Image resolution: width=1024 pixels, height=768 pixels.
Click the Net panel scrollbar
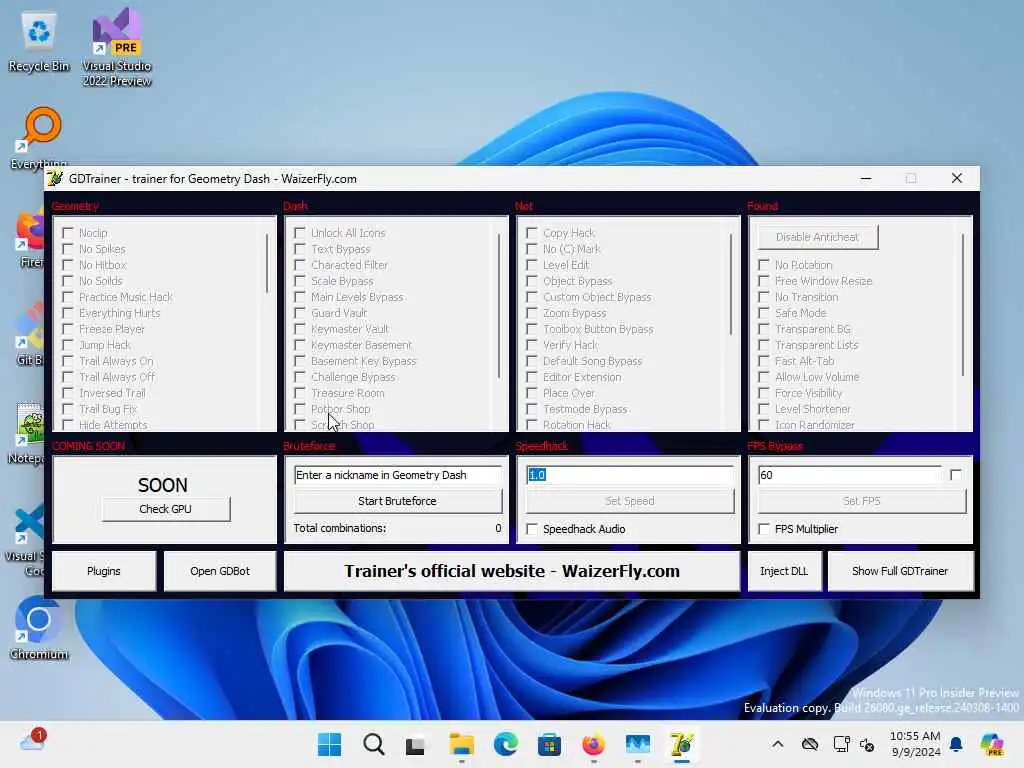coord(731,285)
